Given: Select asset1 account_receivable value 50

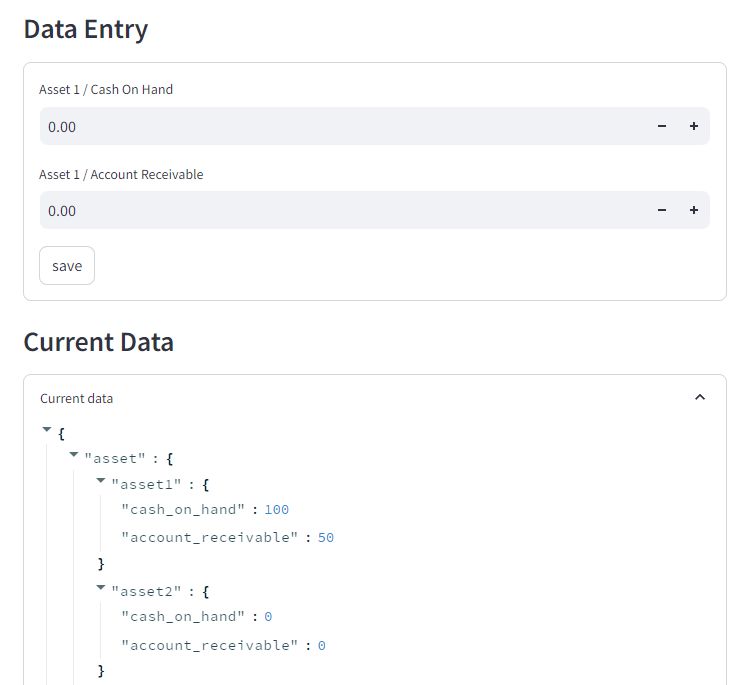Looking at the screenshot, I should (326, 537).
